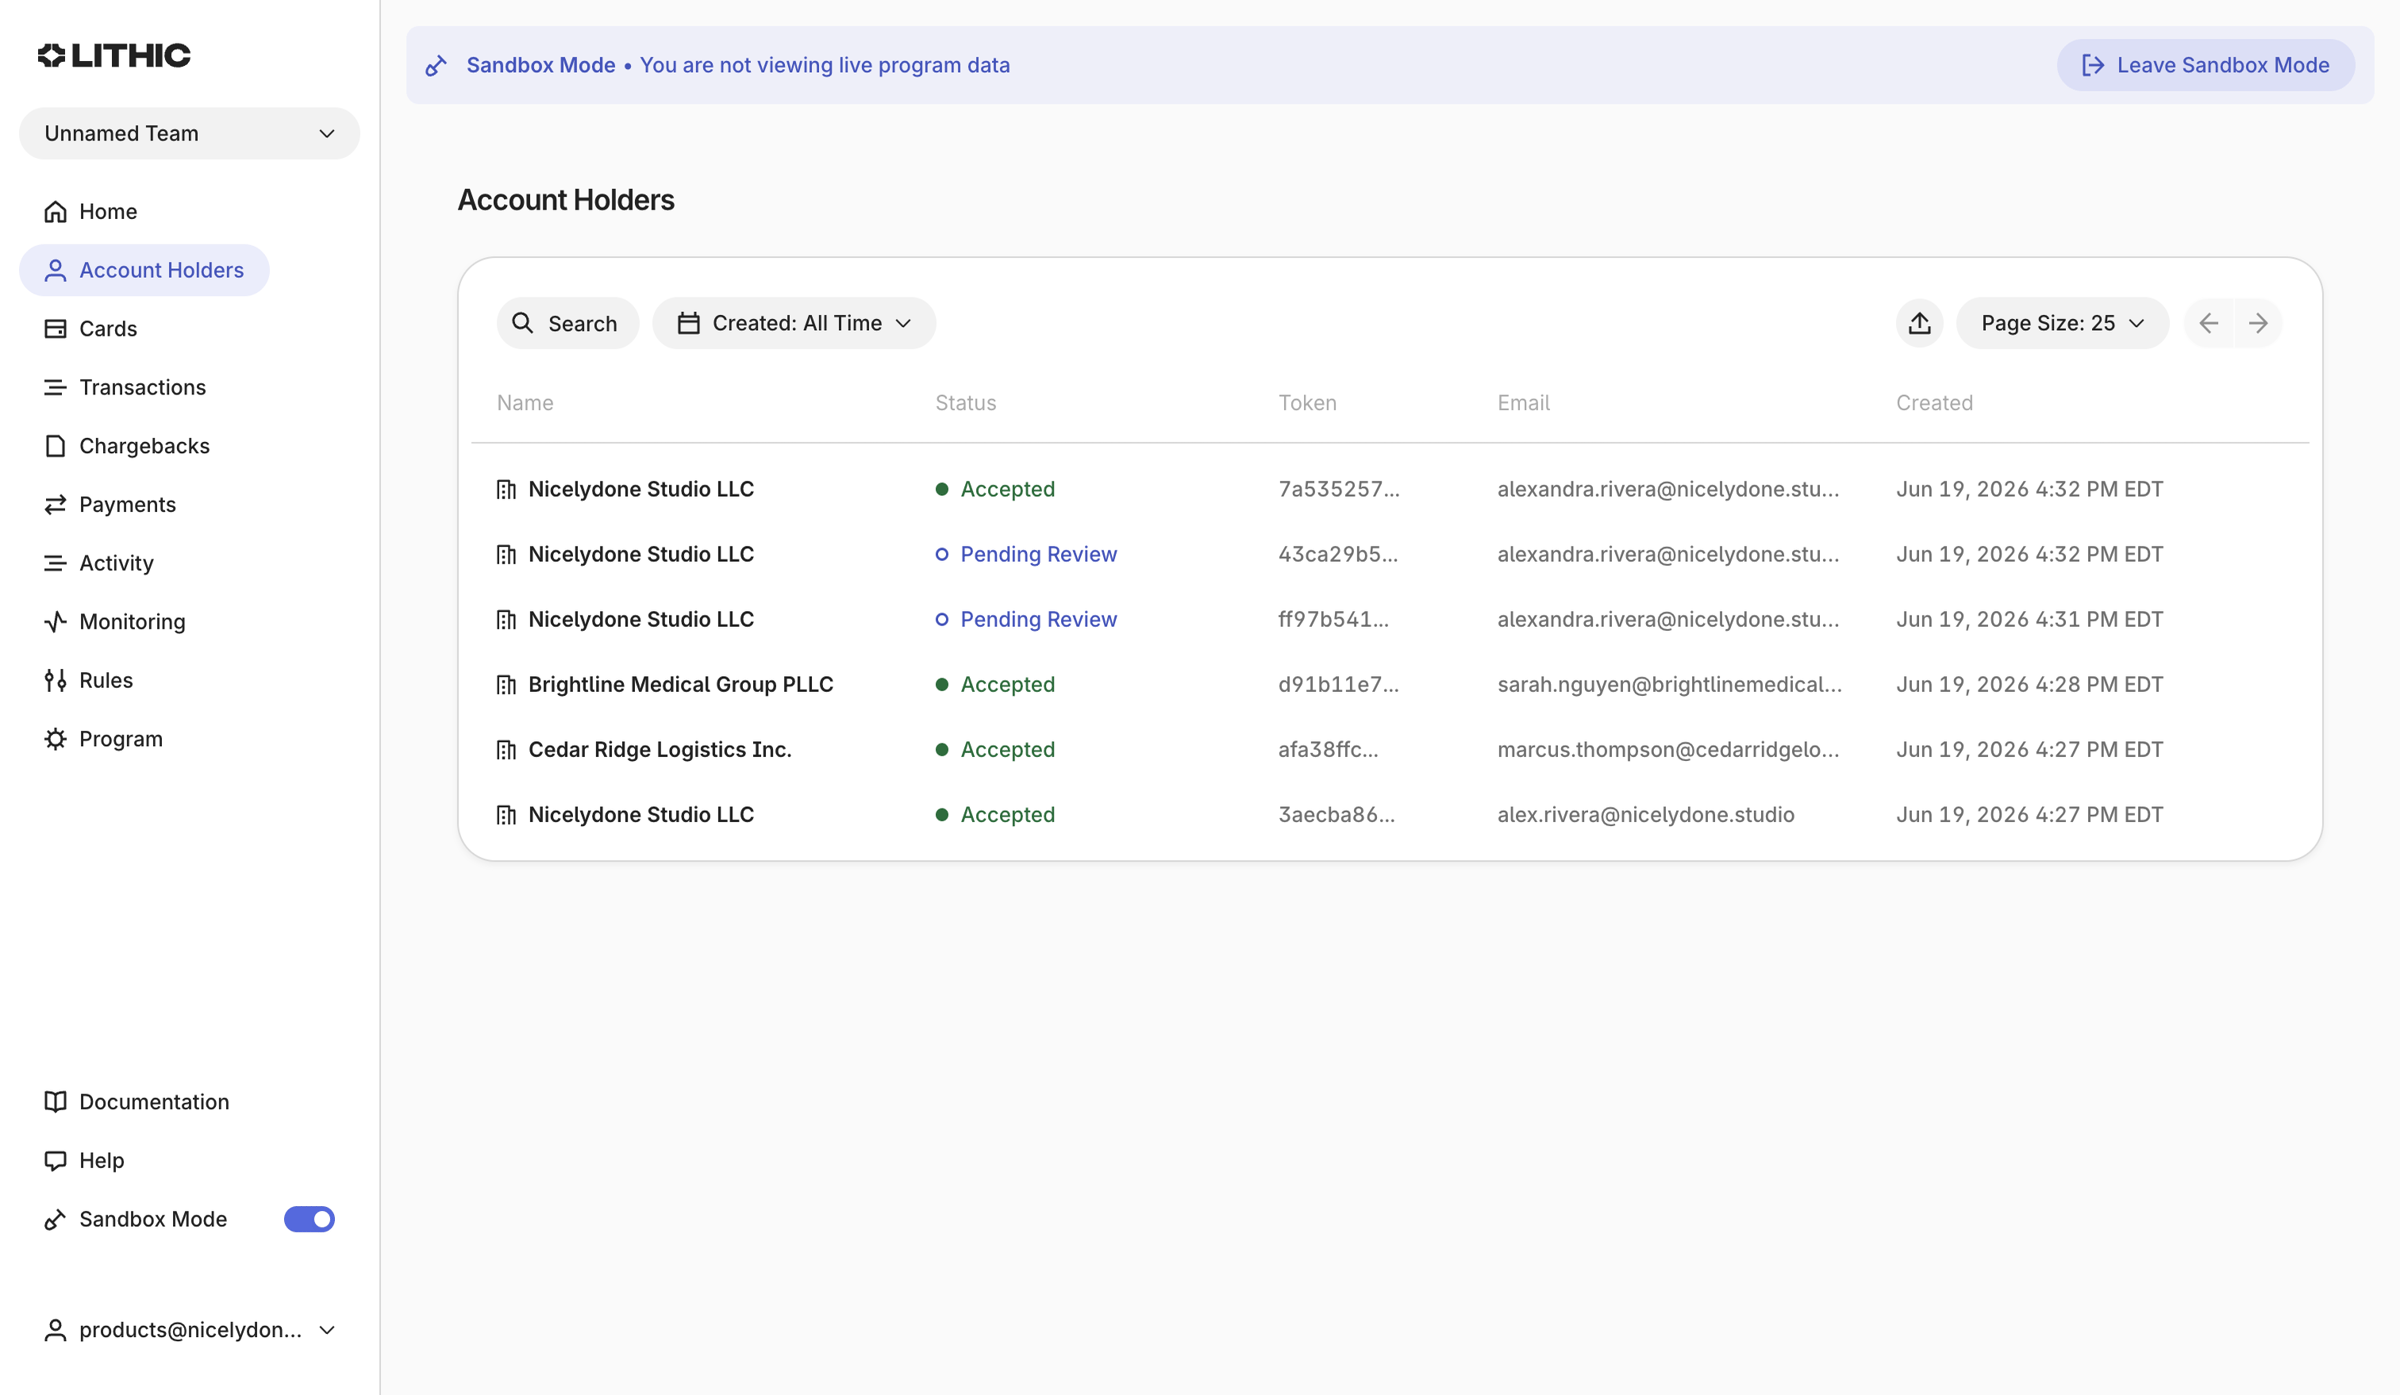Click building icon for Brightline Medical Group
The width and height of the screenshot is (2400, 1395).
506,685
